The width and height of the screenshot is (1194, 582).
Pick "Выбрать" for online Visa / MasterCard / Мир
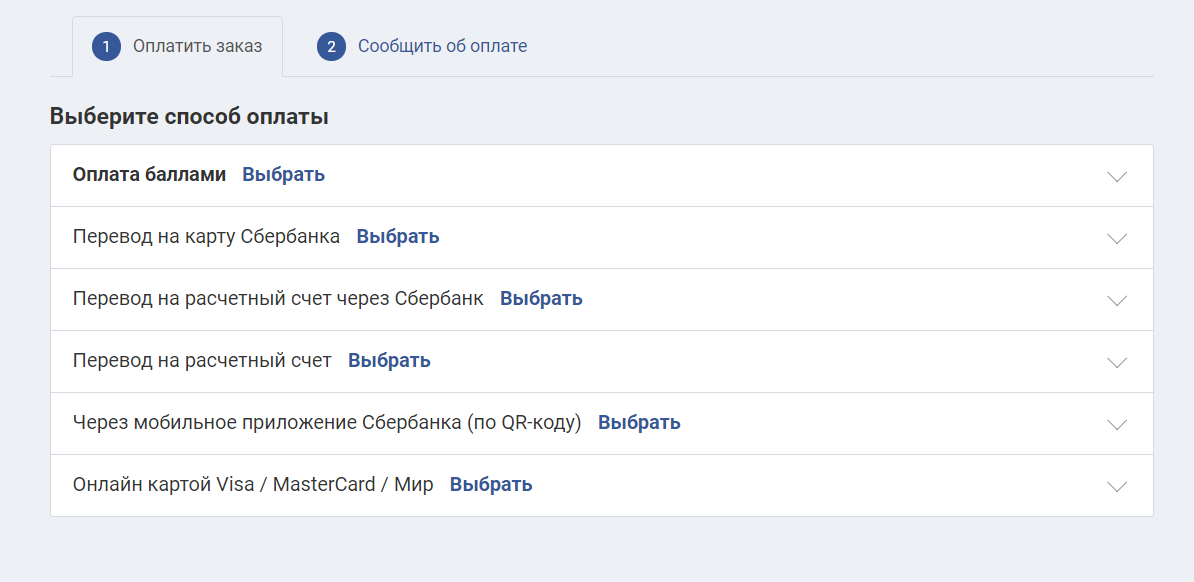491,484
